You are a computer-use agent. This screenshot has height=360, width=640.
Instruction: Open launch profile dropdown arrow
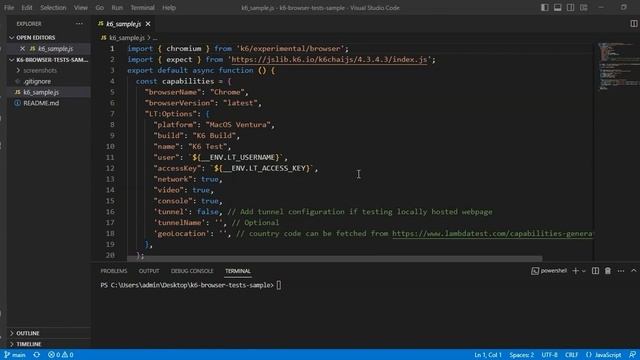click(584, 271)
